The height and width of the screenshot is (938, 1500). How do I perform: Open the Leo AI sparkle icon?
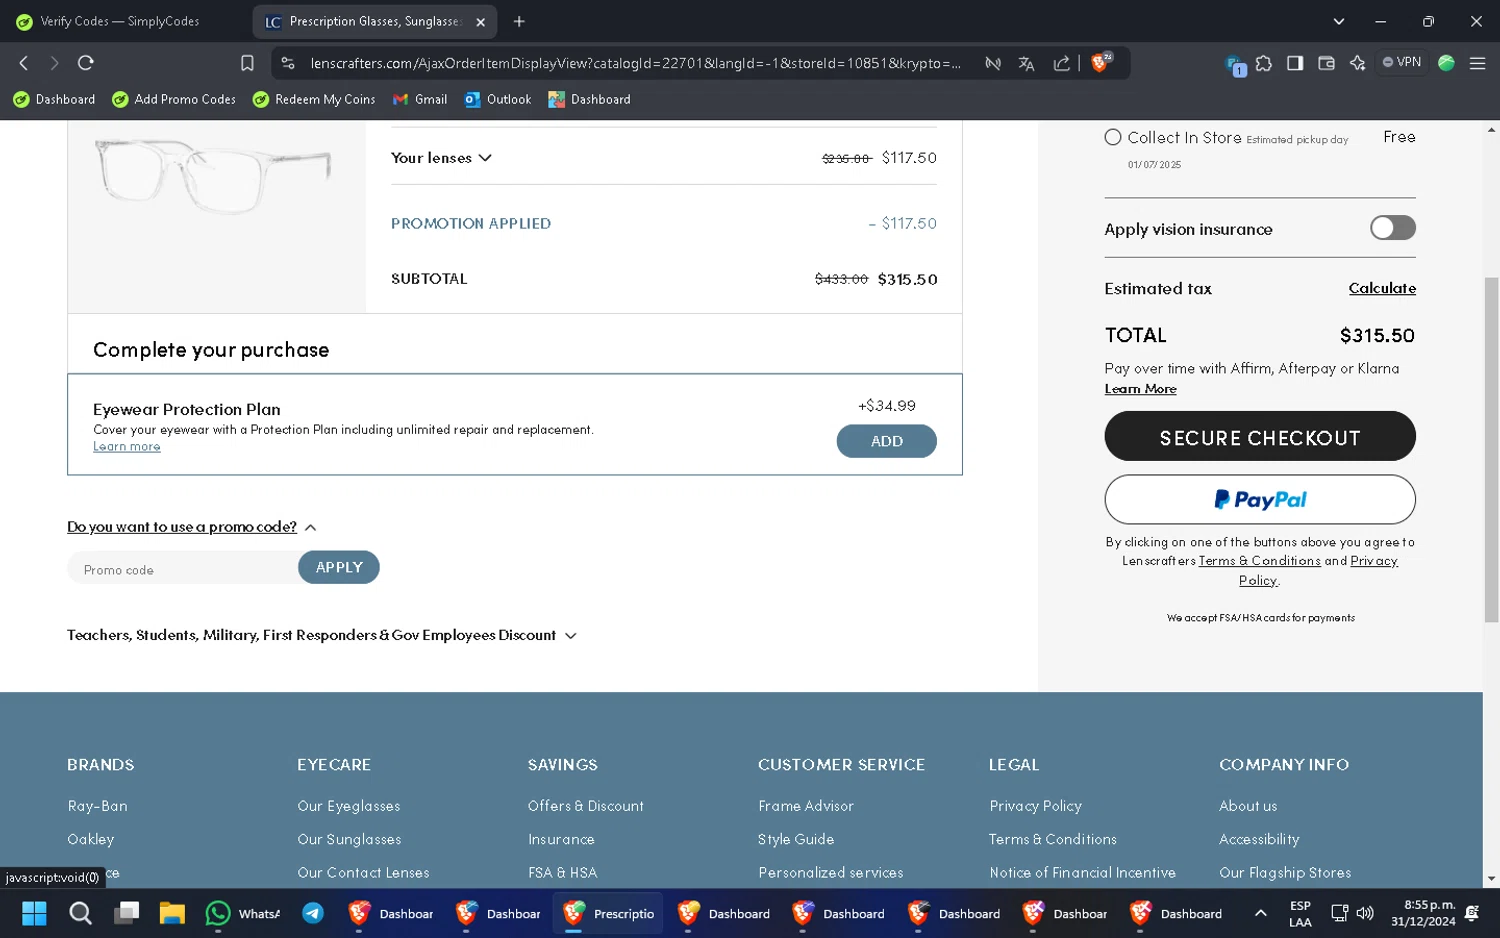[x=1357, y=63]
